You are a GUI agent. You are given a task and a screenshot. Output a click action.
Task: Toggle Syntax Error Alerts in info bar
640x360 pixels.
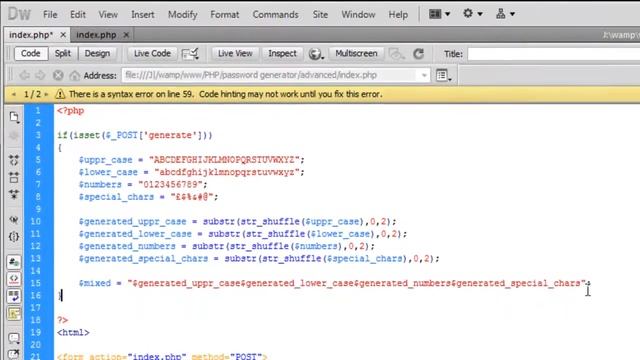coord(14,313)
